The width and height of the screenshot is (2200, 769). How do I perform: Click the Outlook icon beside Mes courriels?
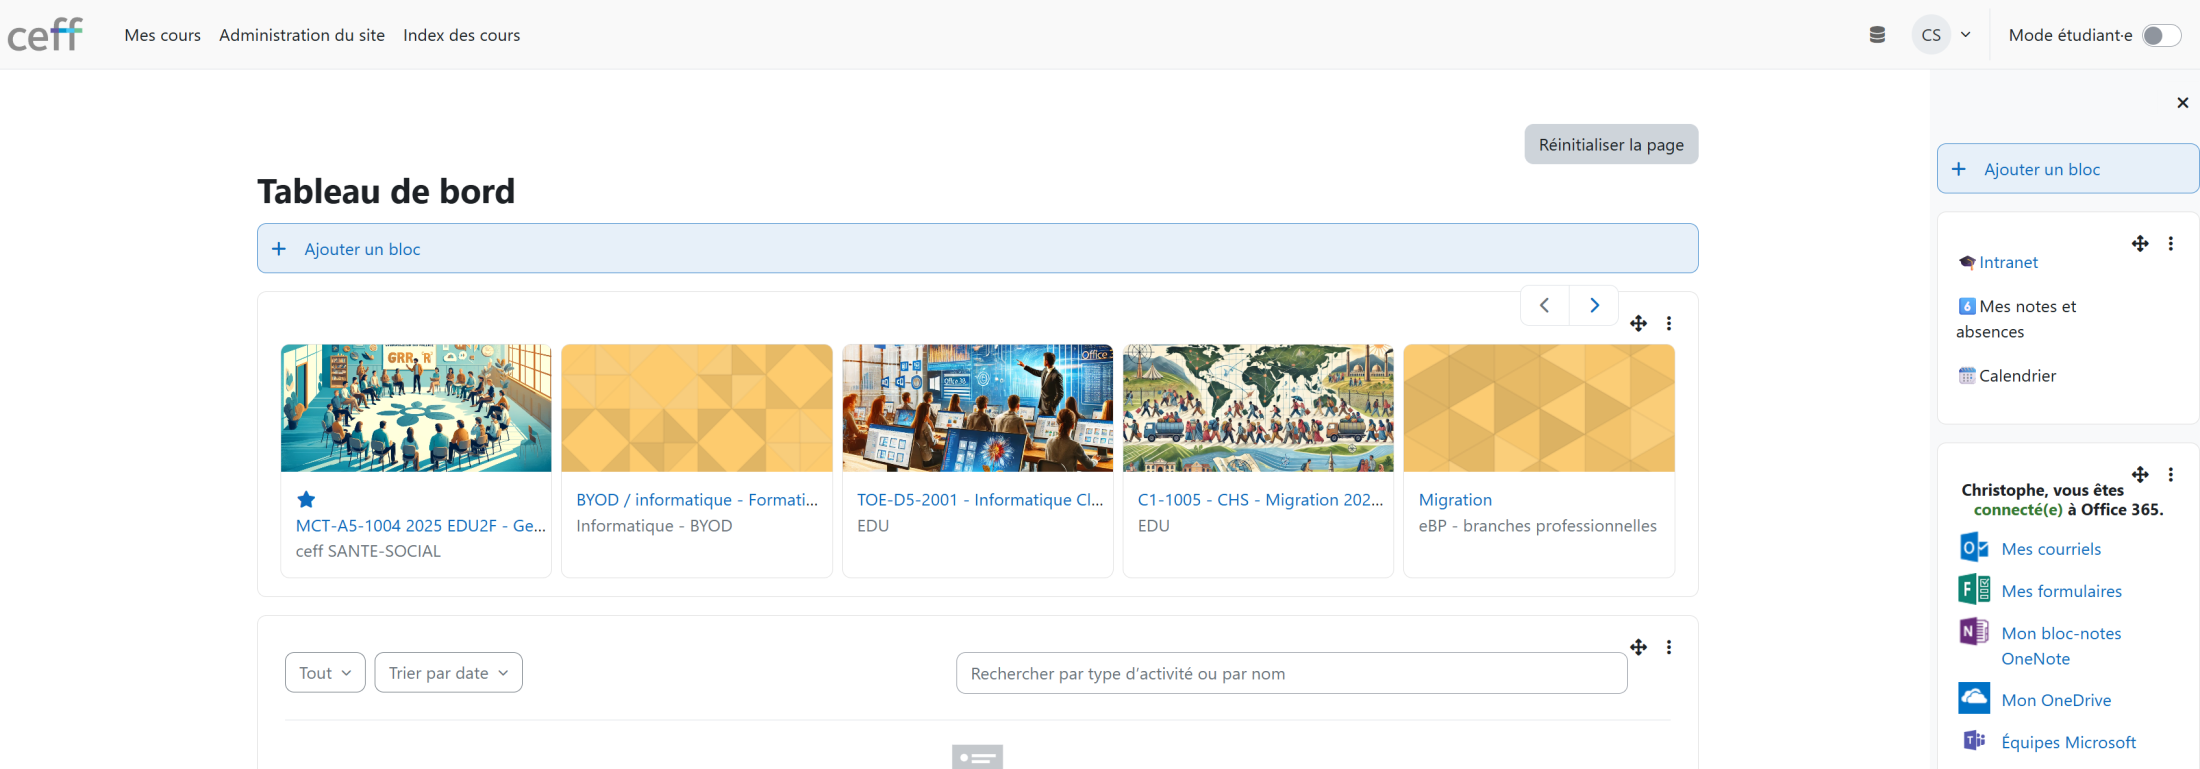1974,548
